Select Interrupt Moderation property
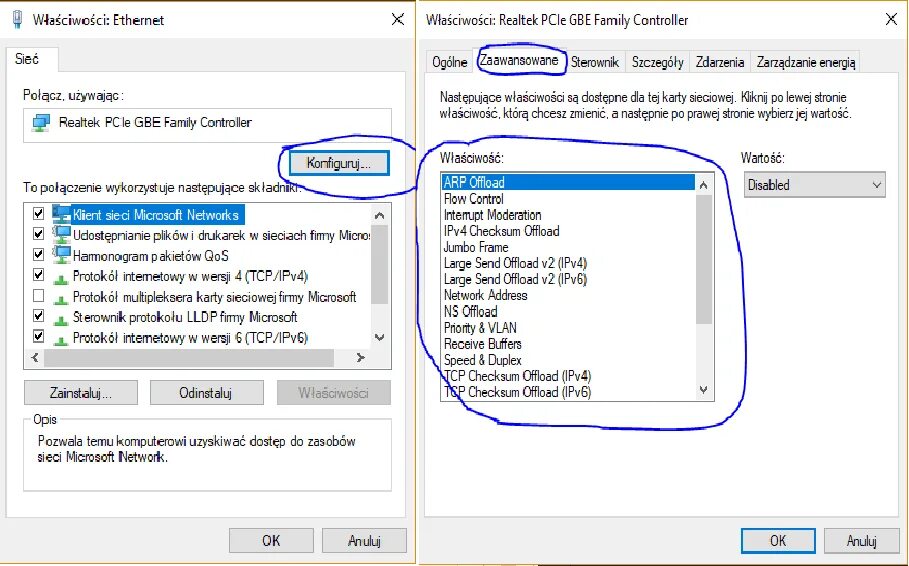The image size is (909, 566). [x=568, y=215]
